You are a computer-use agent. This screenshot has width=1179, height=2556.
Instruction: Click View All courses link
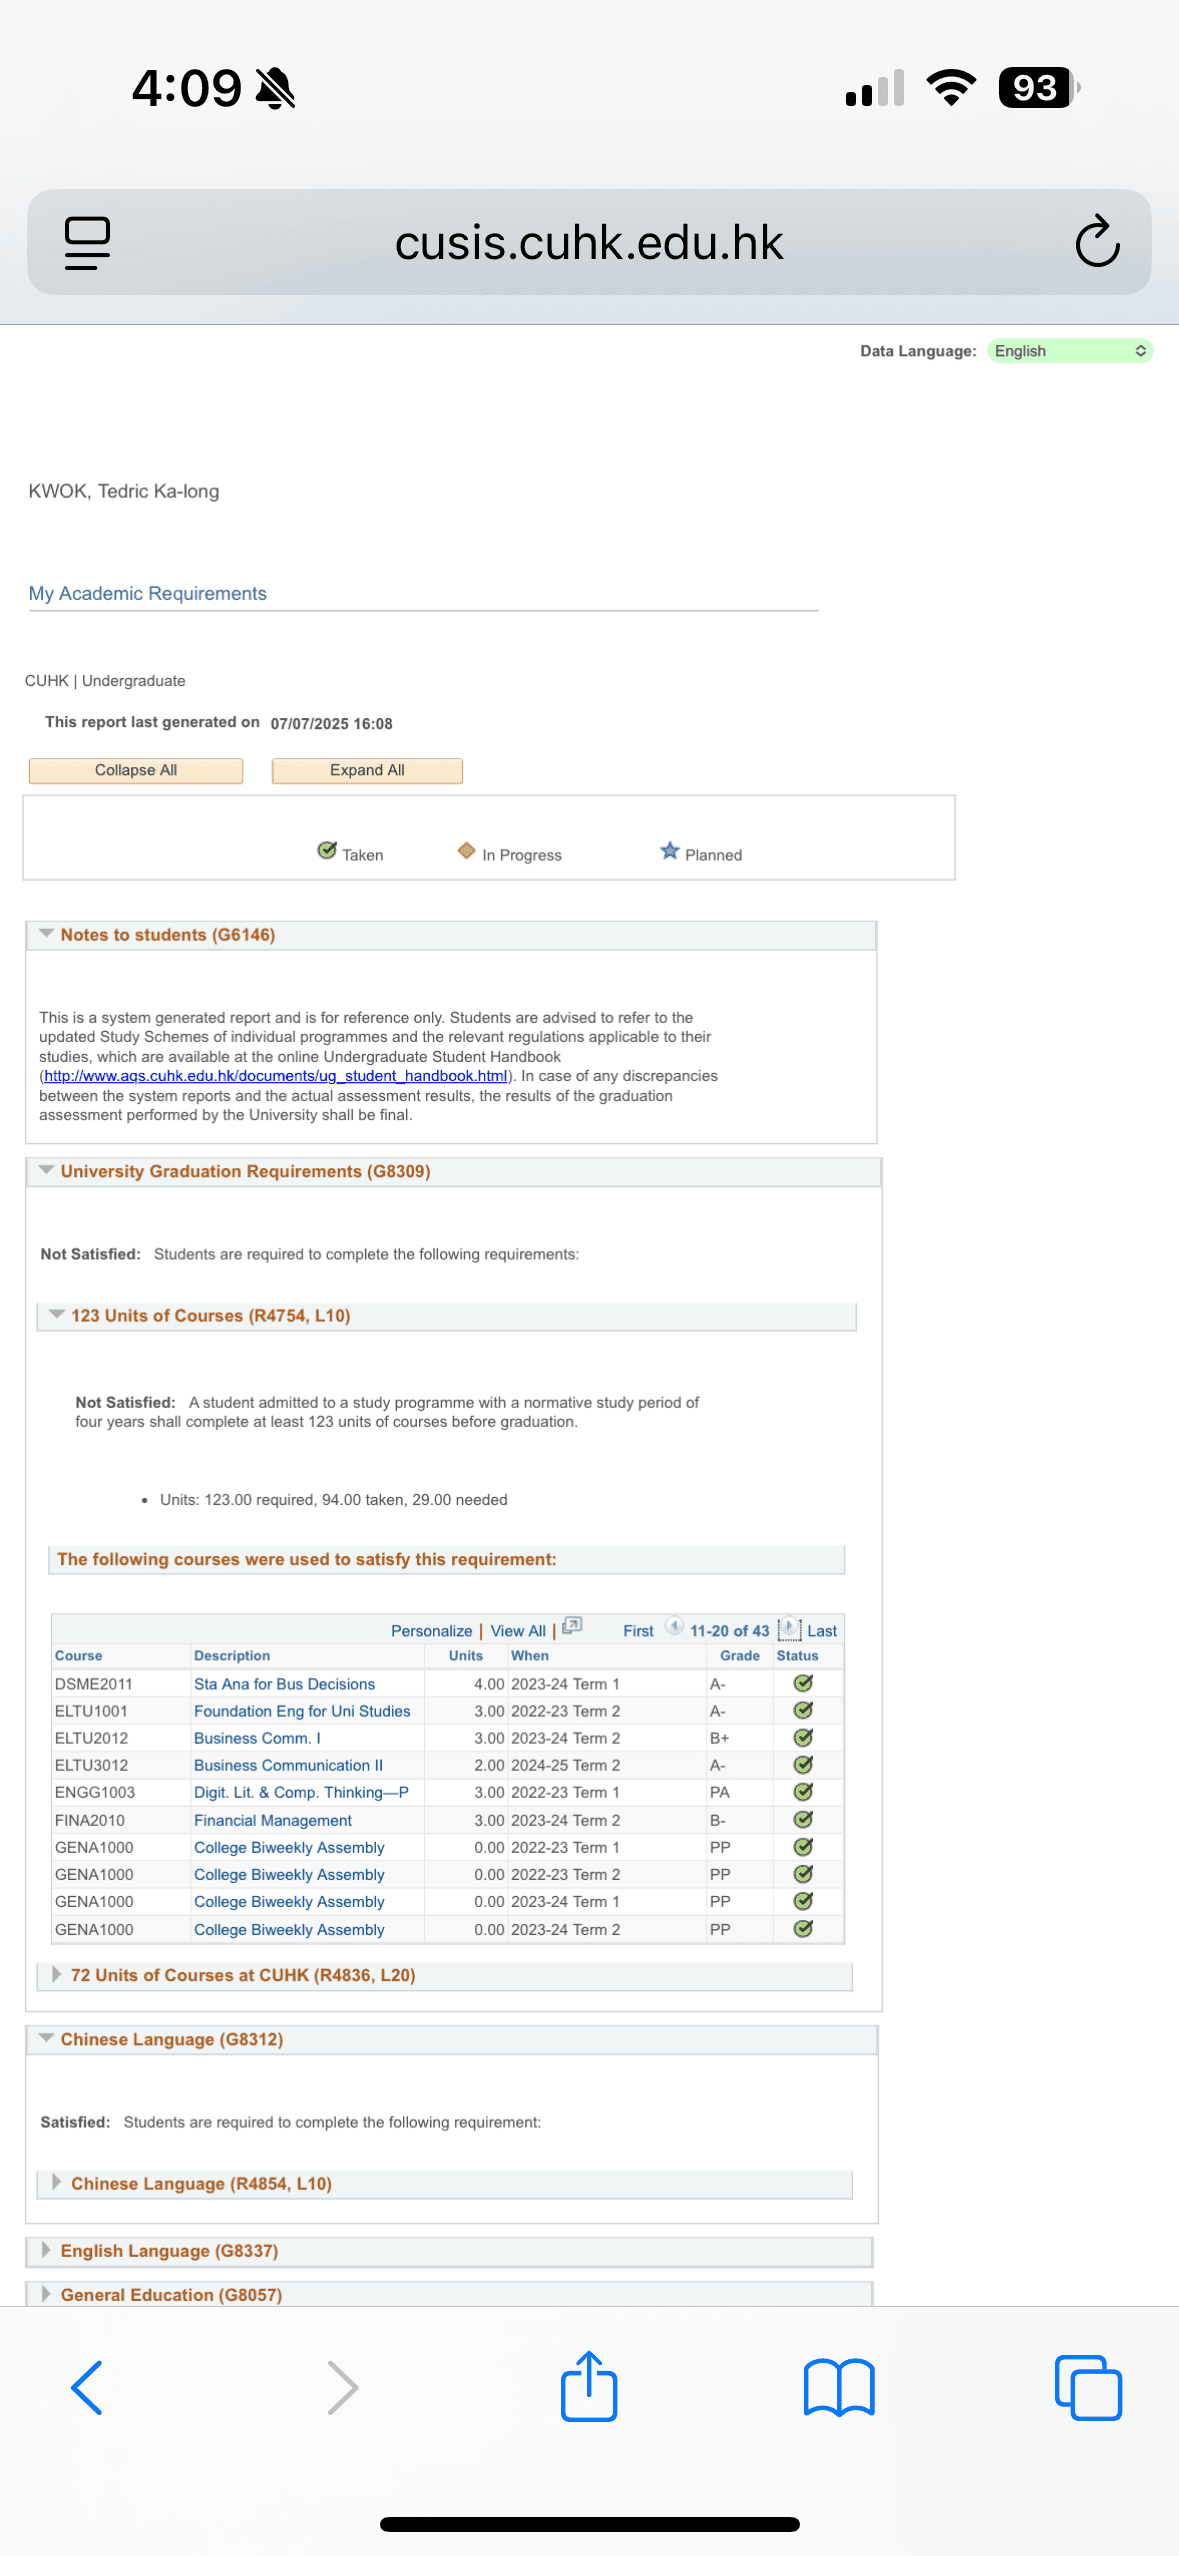point(518,1631)
